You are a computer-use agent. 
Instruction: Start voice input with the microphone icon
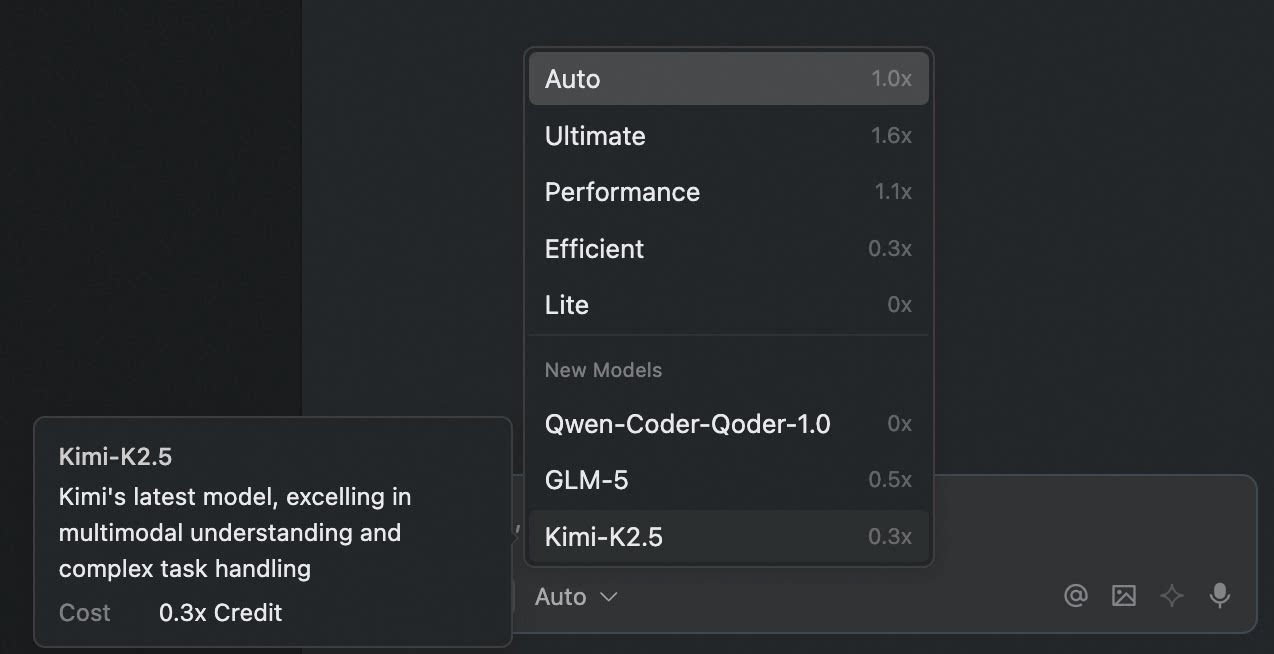(1219, 596)
